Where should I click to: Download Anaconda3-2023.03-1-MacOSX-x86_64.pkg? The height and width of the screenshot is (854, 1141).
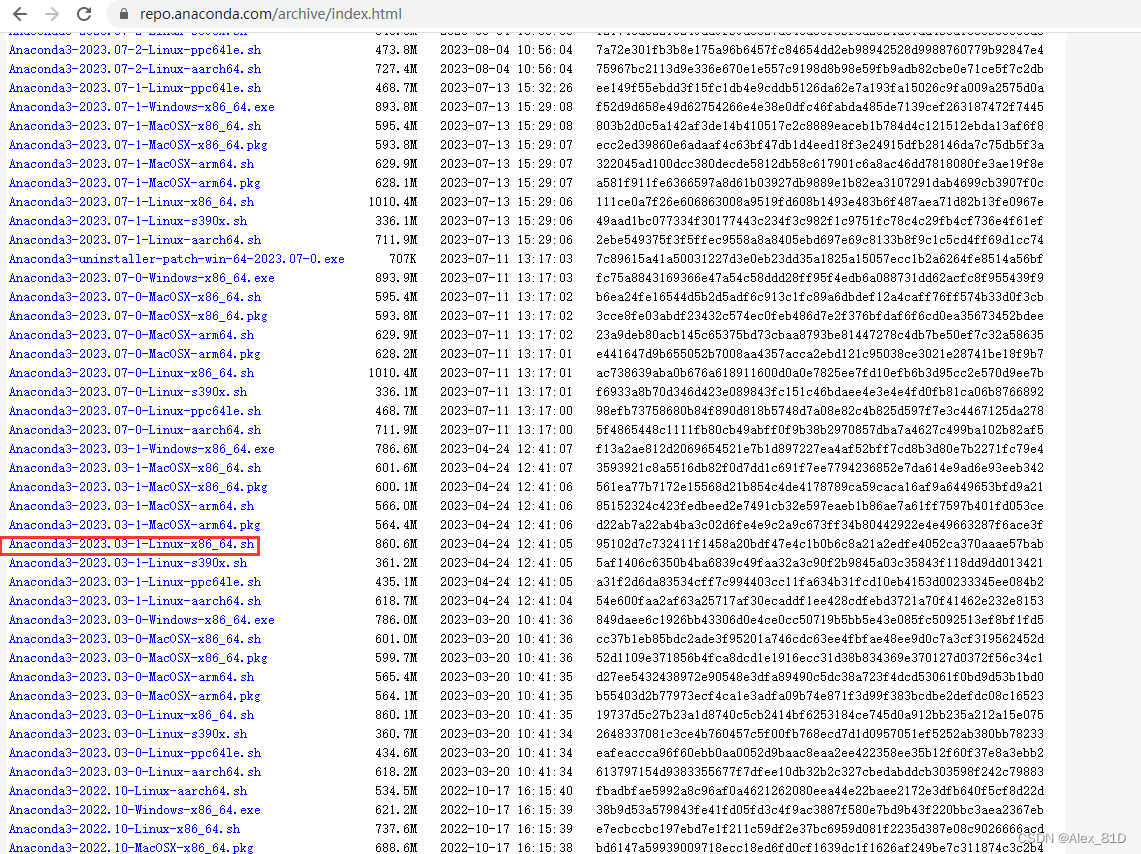138,487
